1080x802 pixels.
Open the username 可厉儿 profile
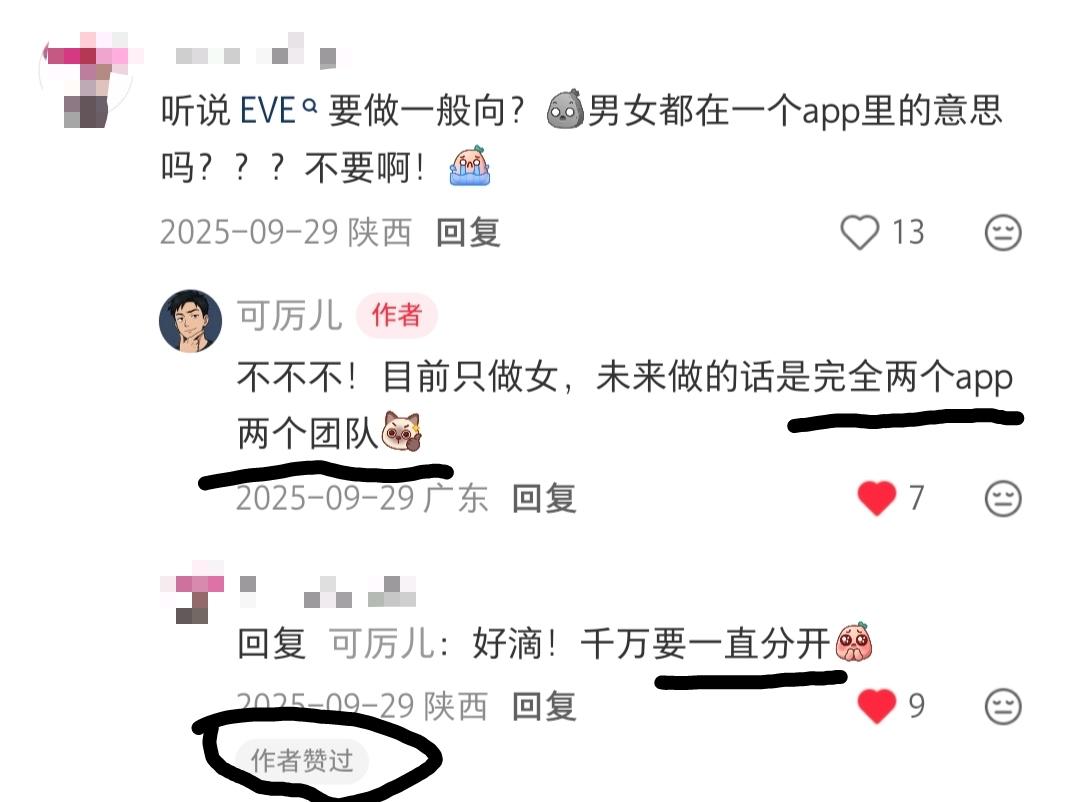tap(289, 316)
